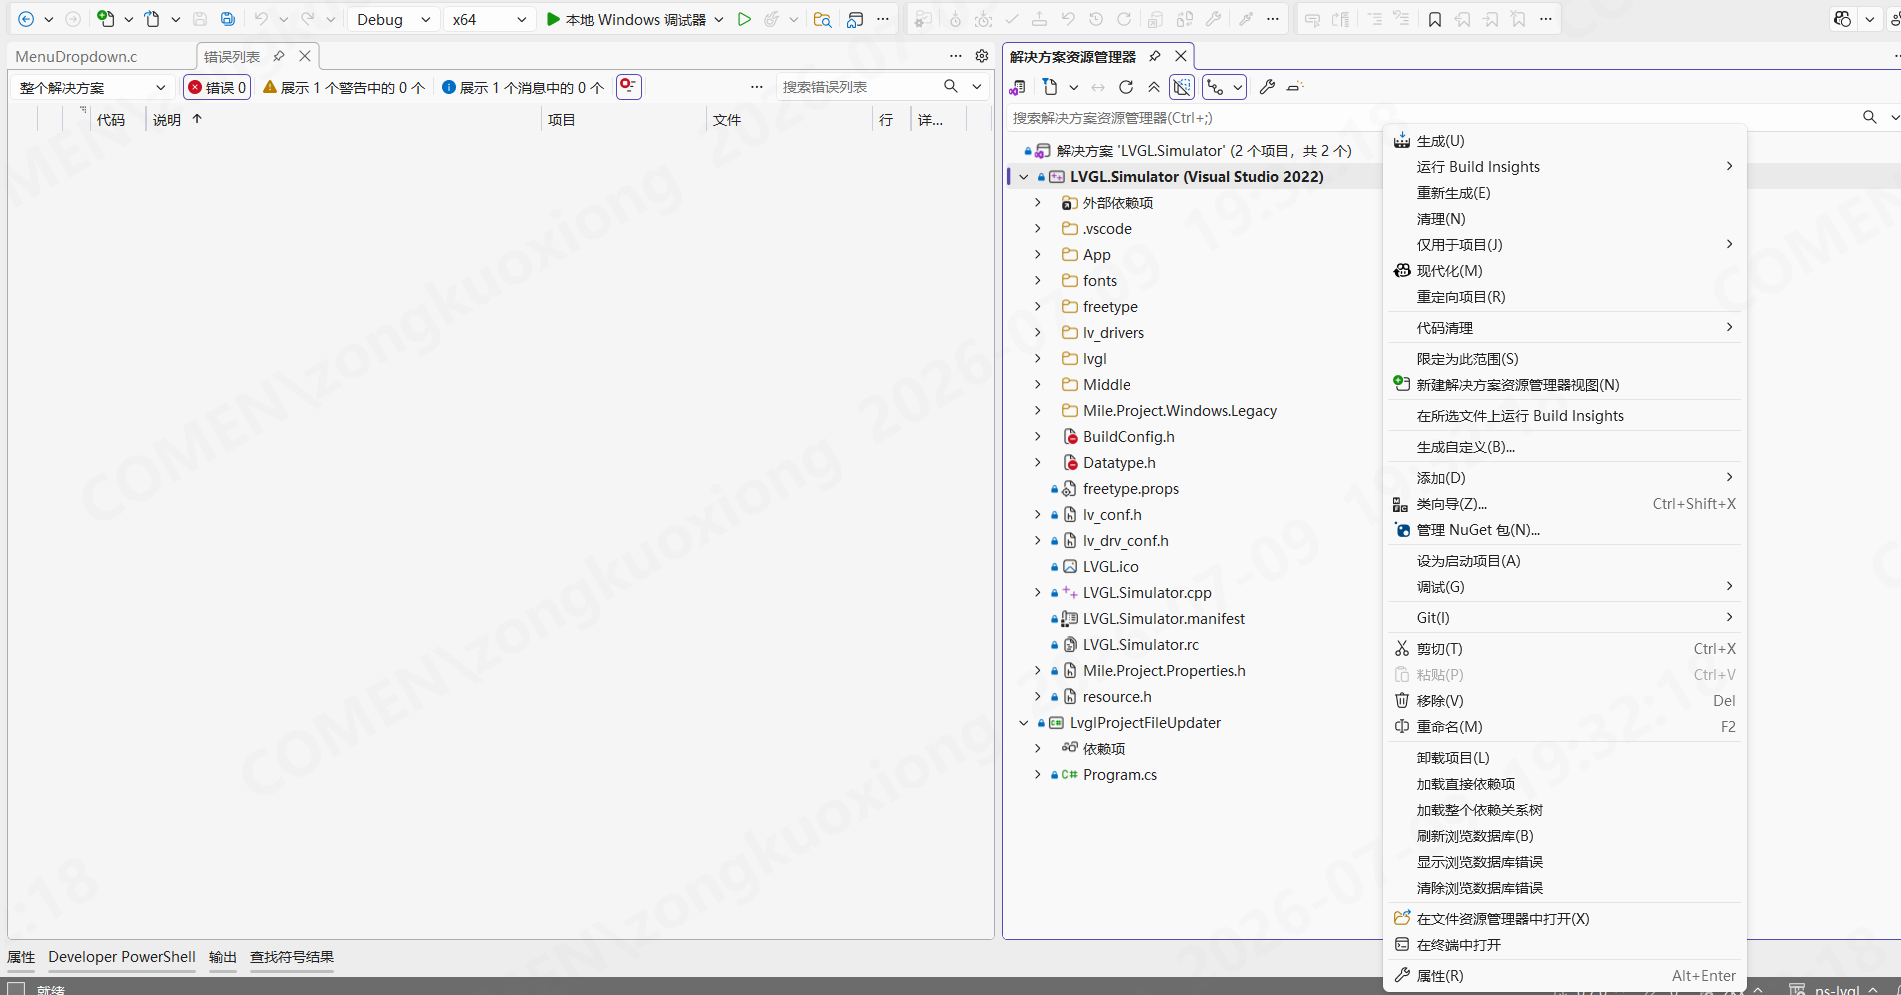Click the 搜索错误列表 search field

[860, 87]
